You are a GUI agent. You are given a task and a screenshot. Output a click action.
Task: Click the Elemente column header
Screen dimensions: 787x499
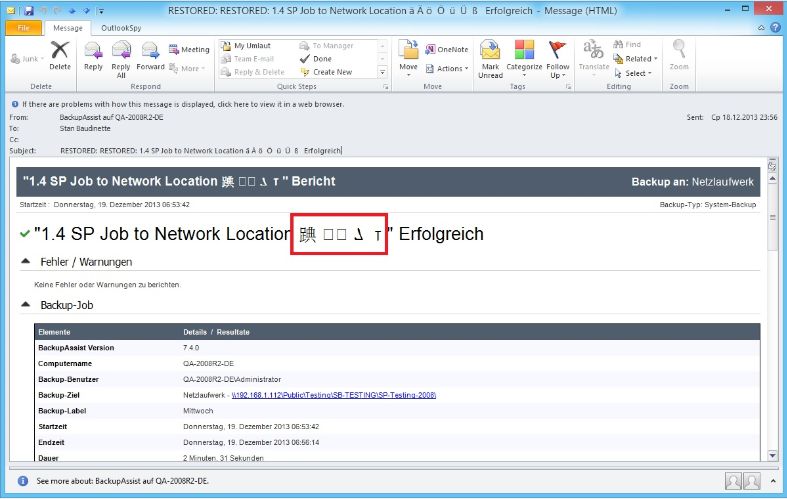tap(54, 332)
